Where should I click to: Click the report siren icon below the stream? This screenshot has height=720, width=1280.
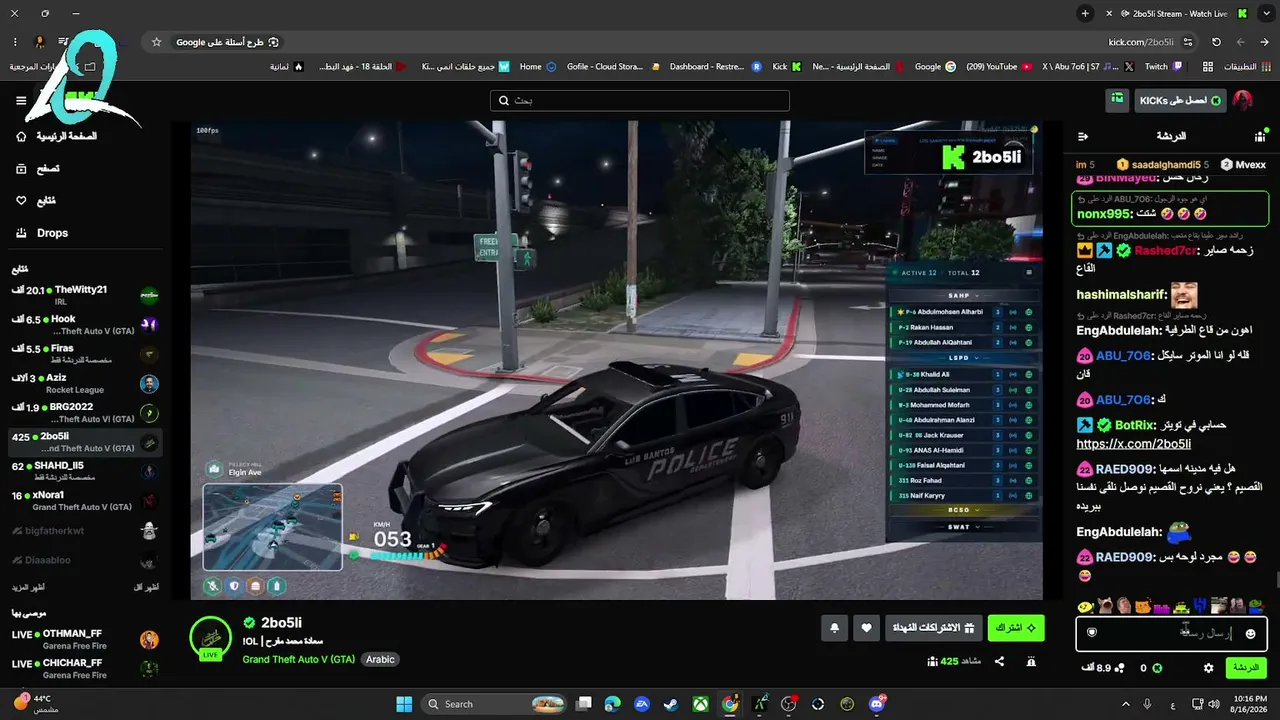1031,661
